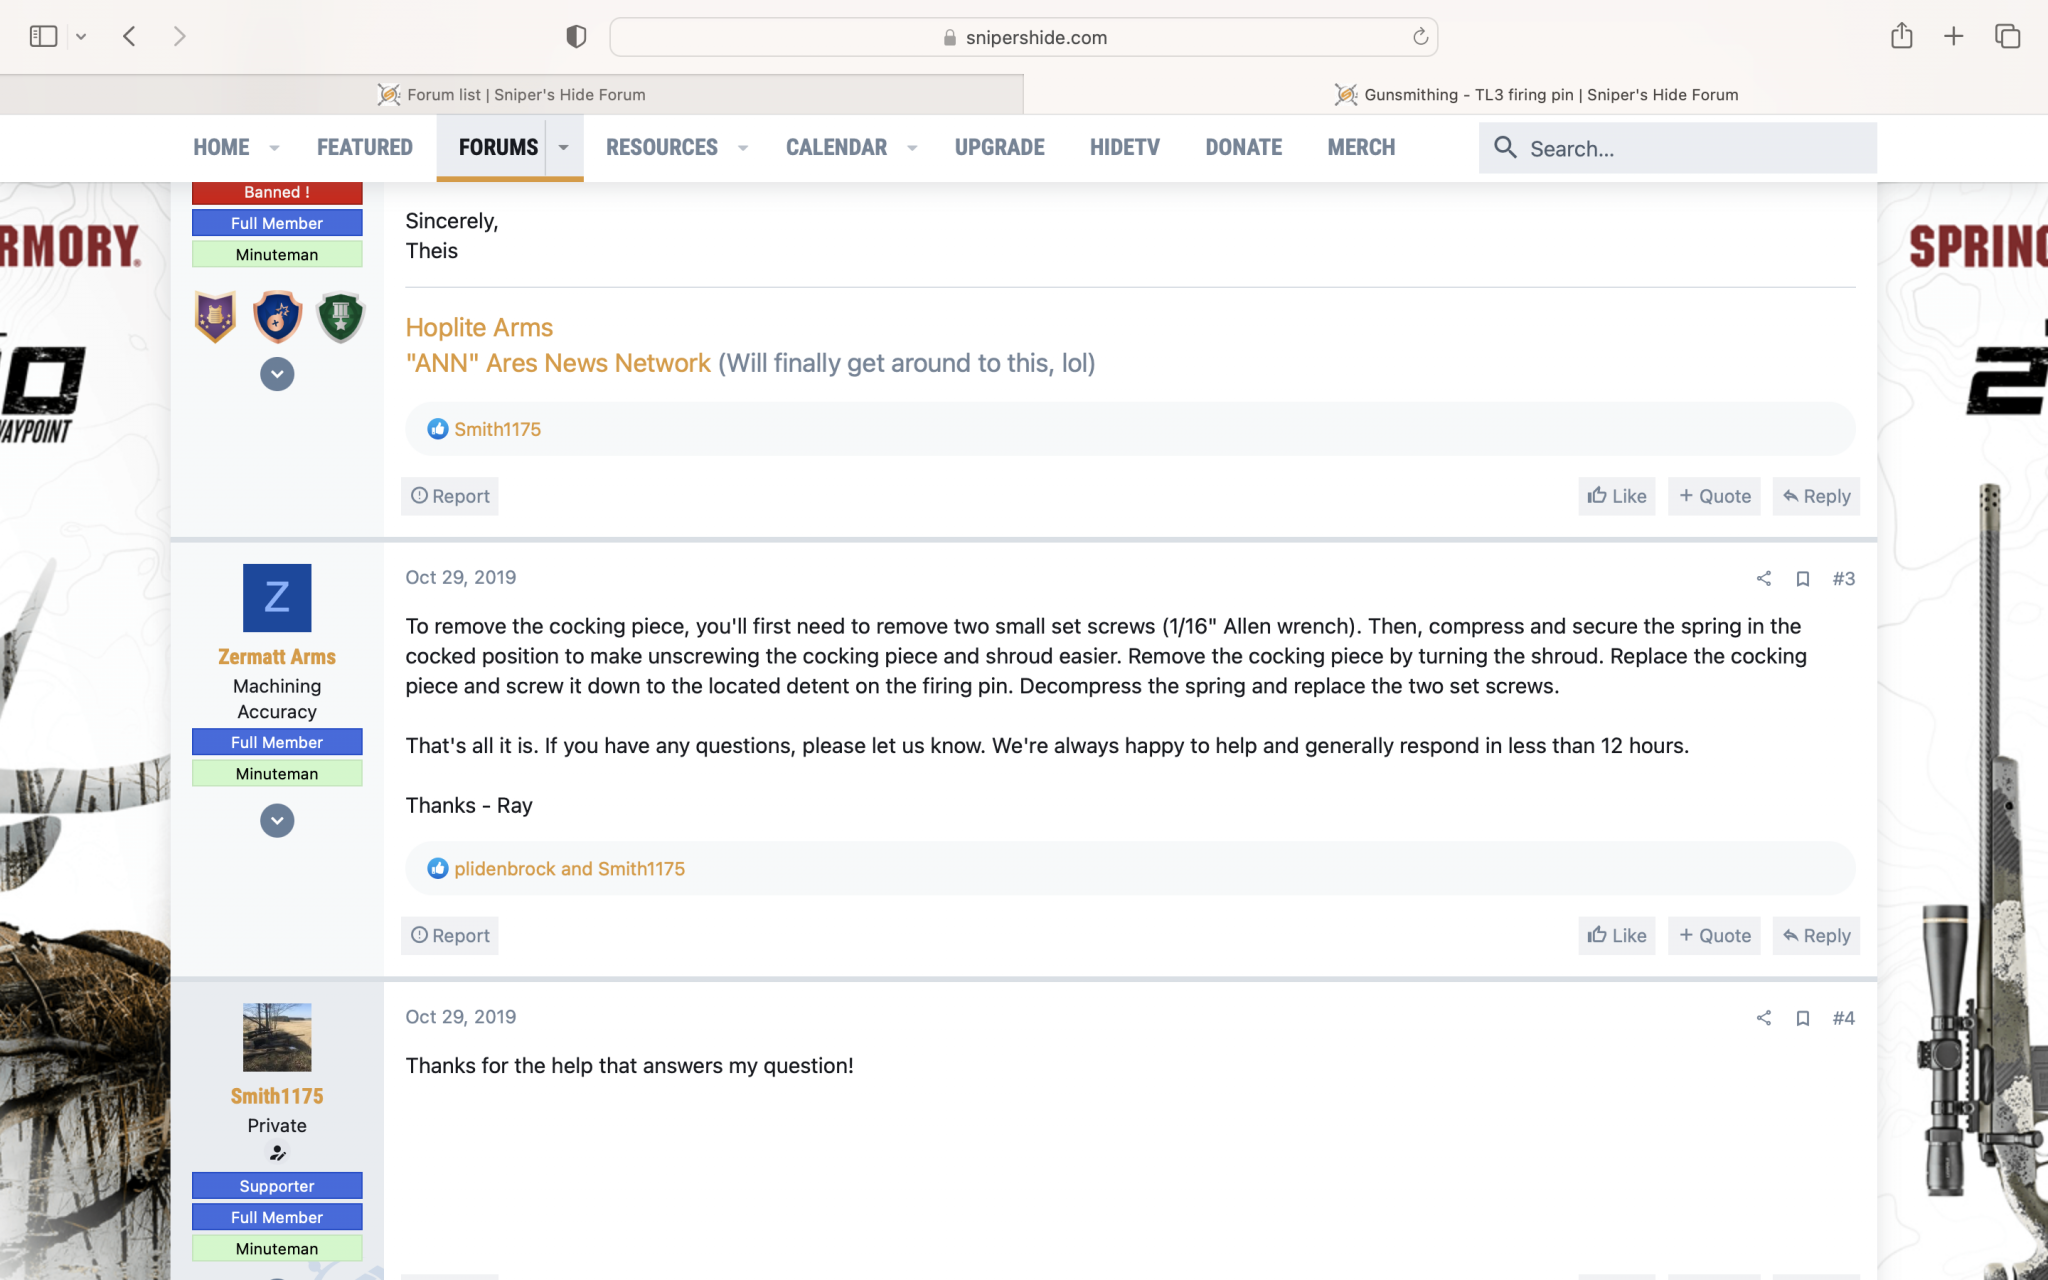Screen dimensions: 2048x1280
Task: Expand the banned member's details chevron
Action: click(x=277, y=374)
